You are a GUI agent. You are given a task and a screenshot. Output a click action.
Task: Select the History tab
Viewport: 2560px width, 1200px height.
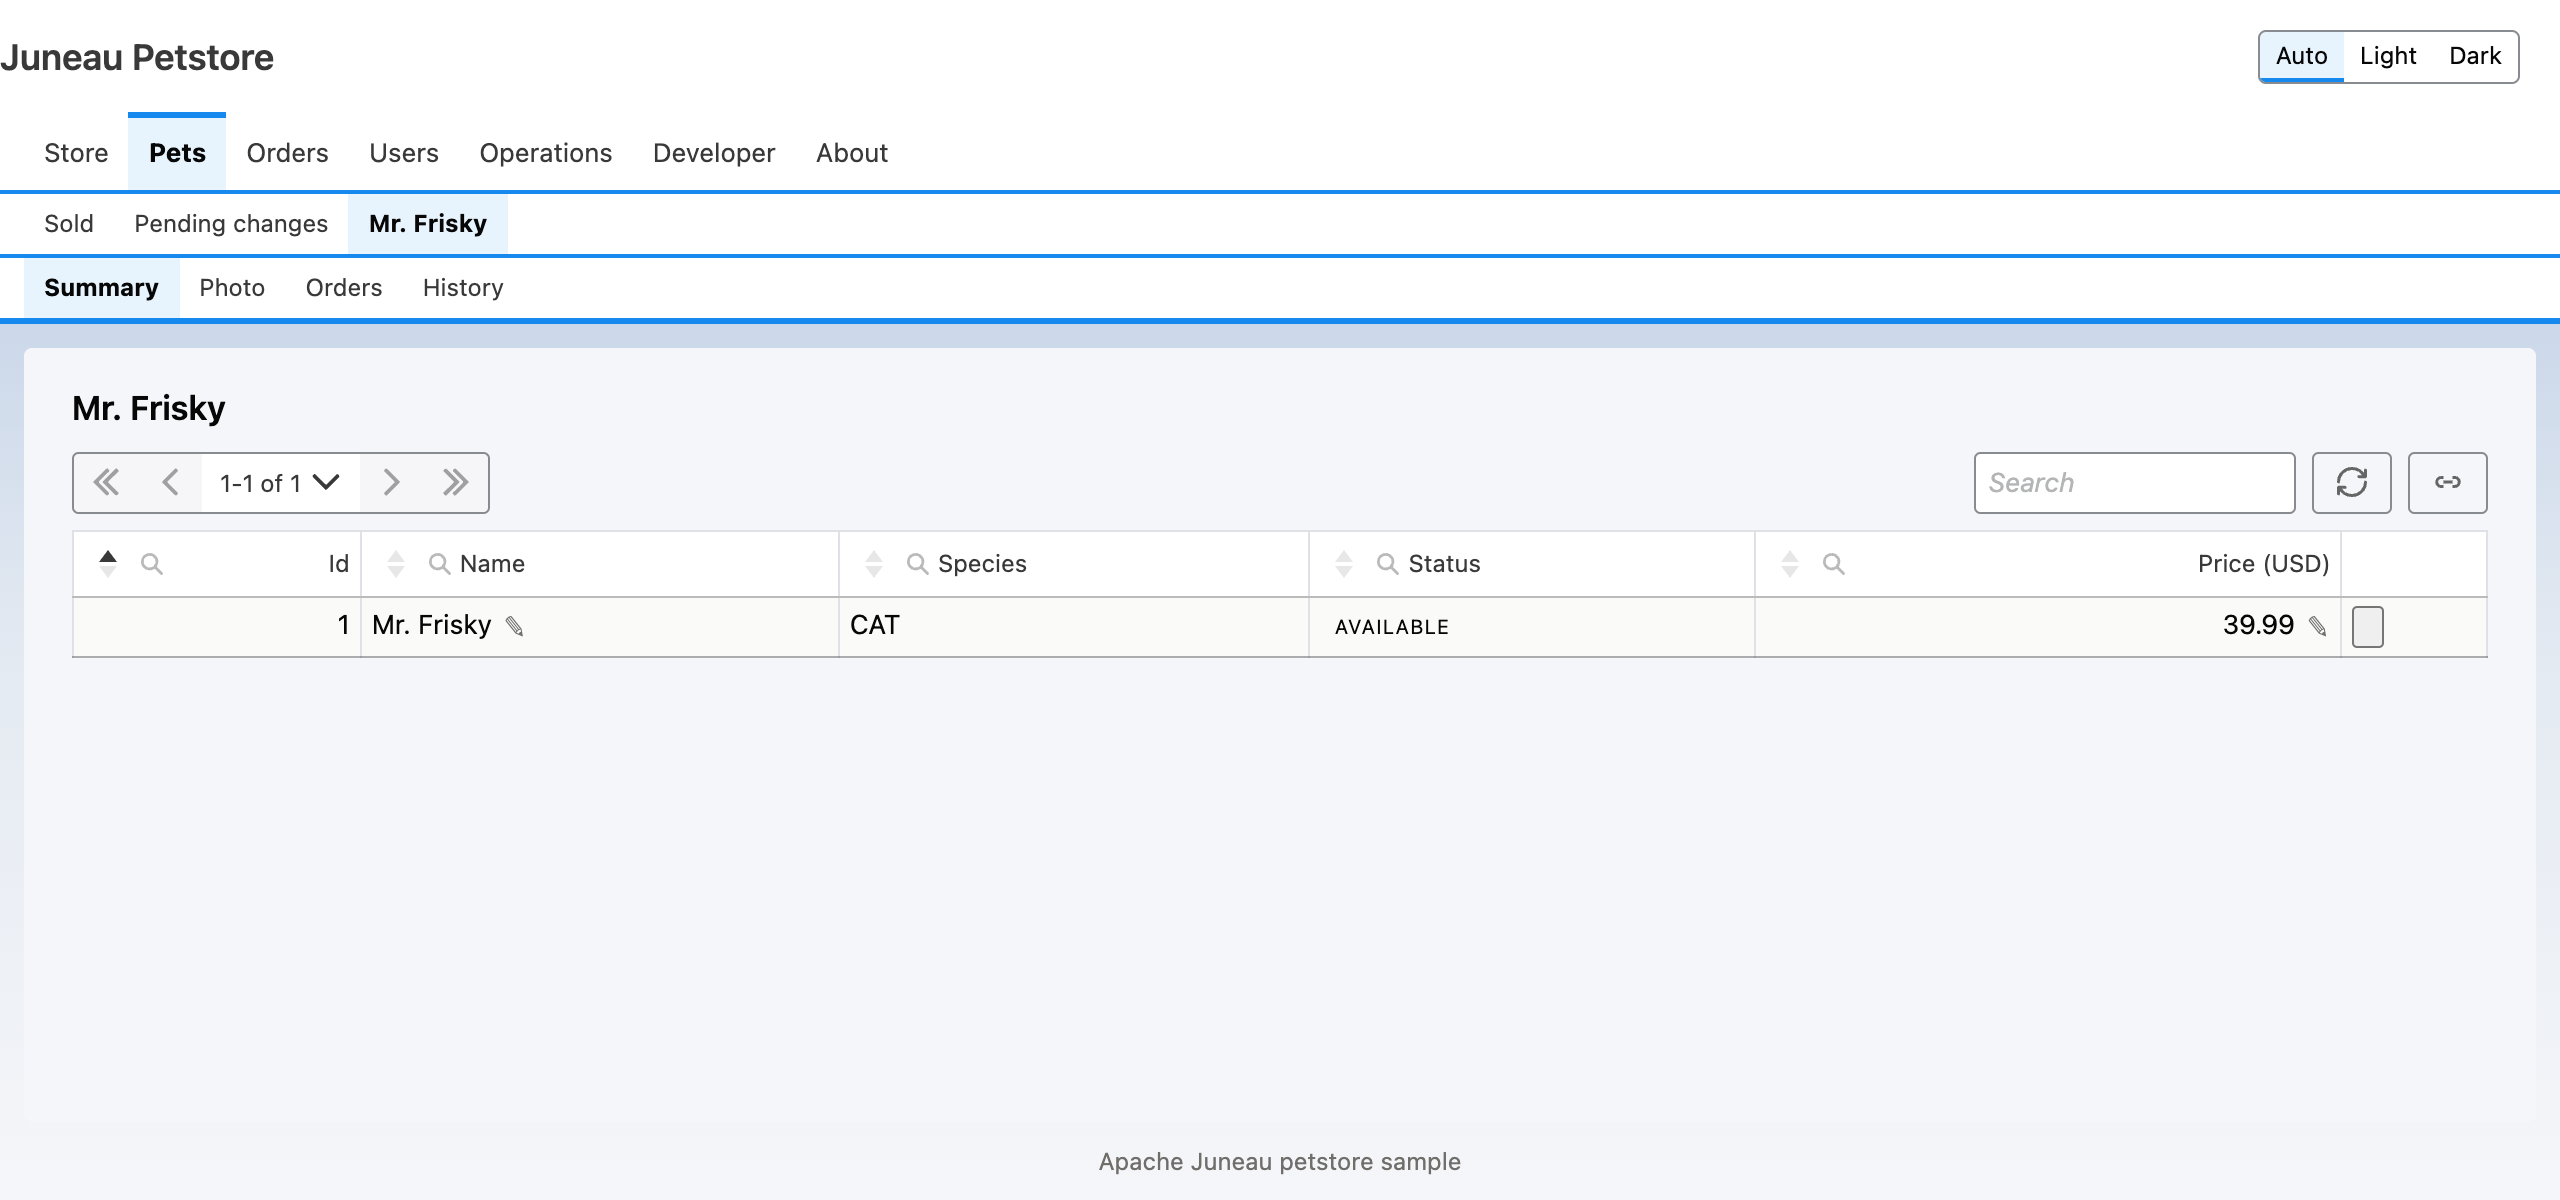(x=463, y=288)
